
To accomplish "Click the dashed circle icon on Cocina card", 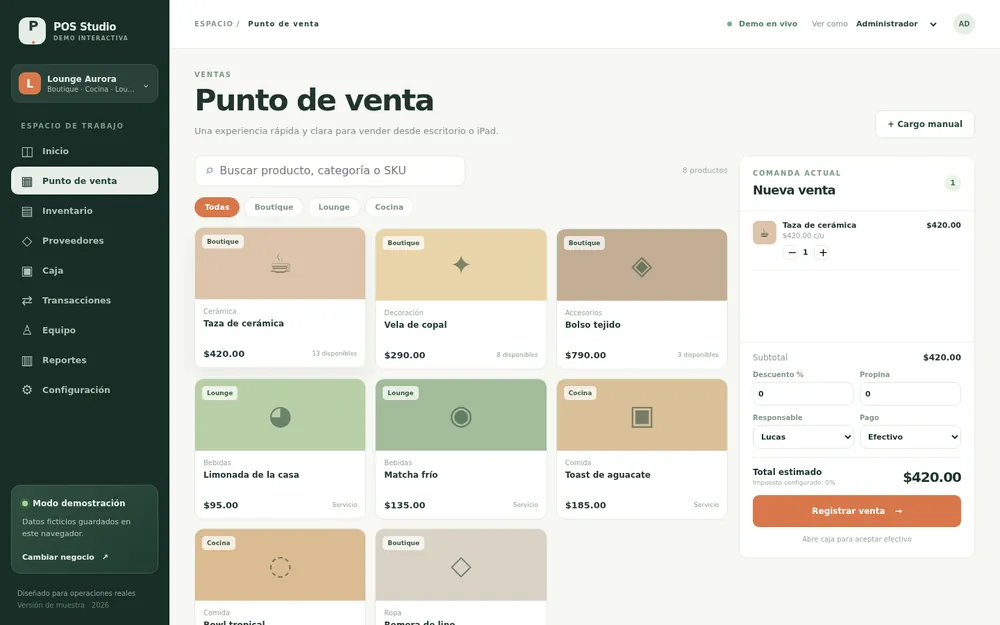I will pyautogui.click(x=280, y=567).
